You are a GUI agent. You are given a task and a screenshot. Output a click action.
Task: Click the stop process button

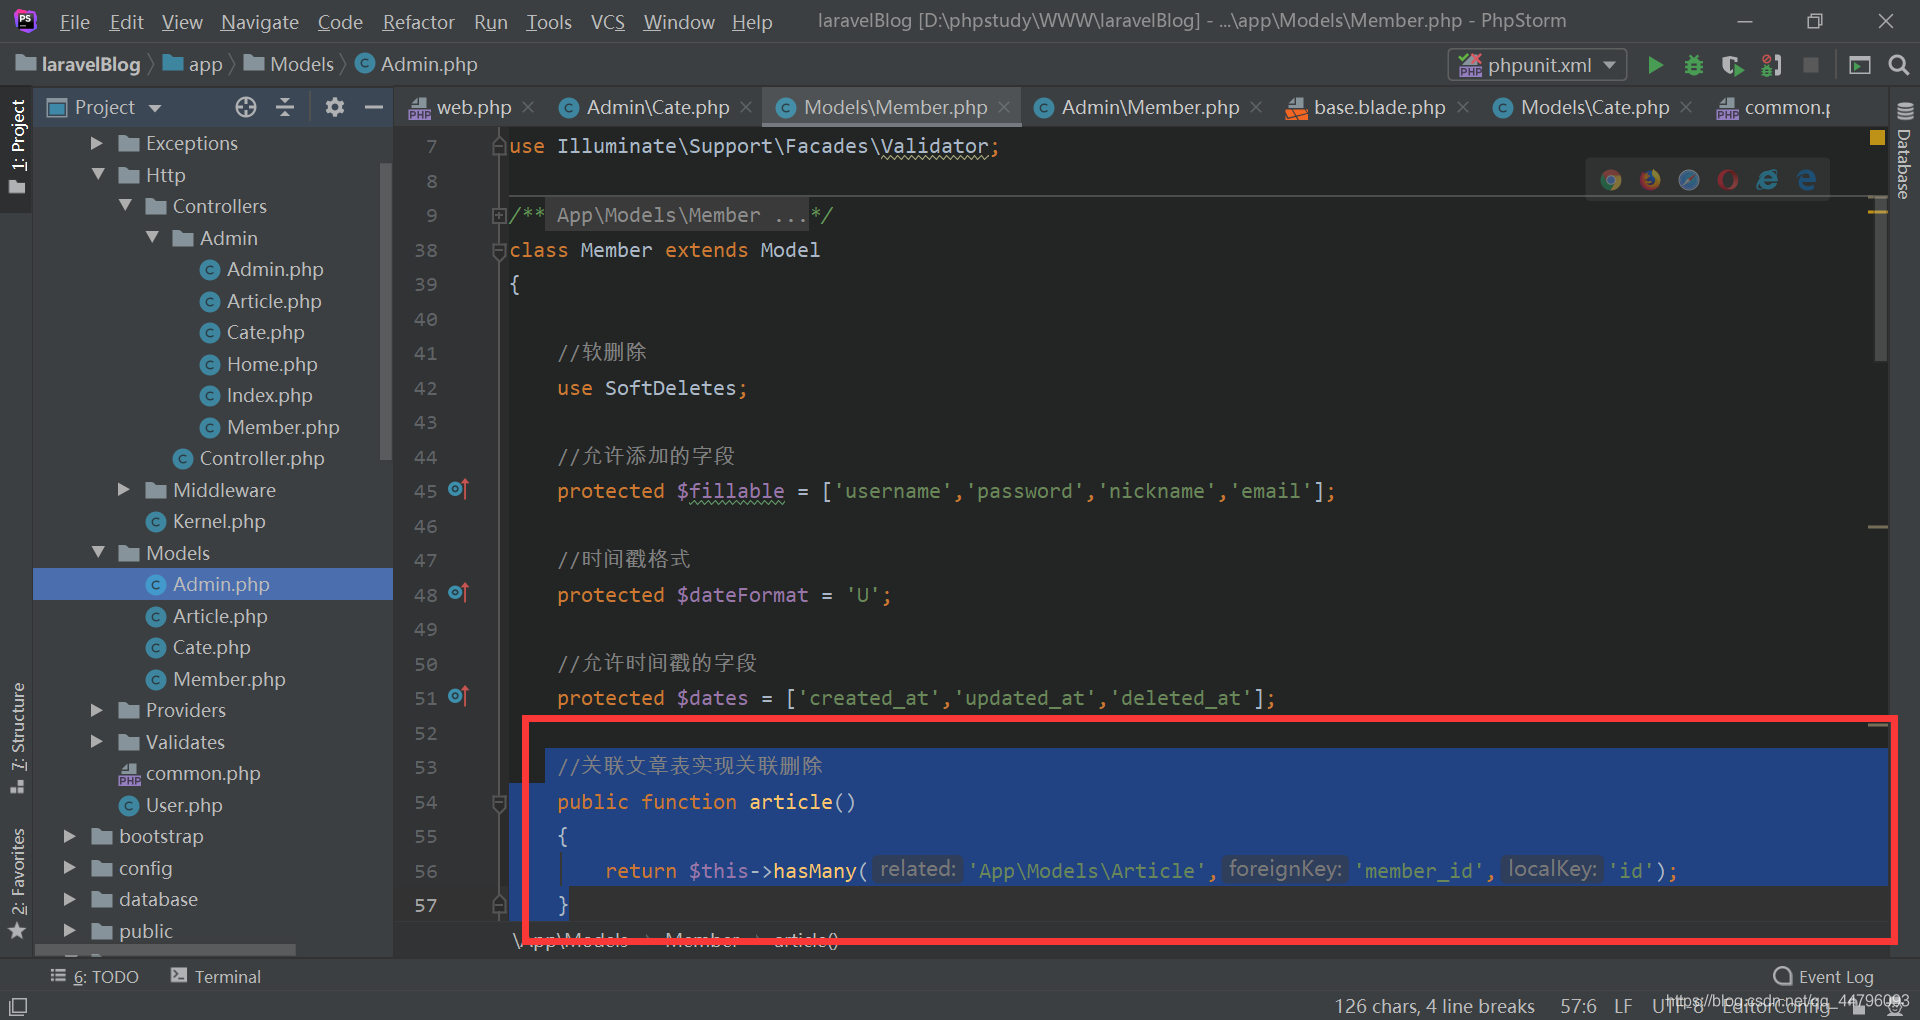[x=1810, y=65]
